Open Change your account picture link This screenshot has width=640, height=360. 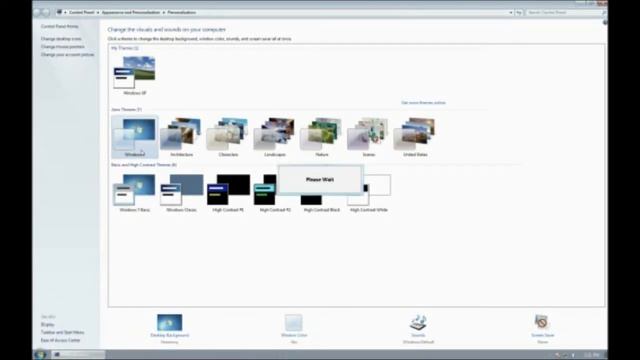tap(67, 54)
